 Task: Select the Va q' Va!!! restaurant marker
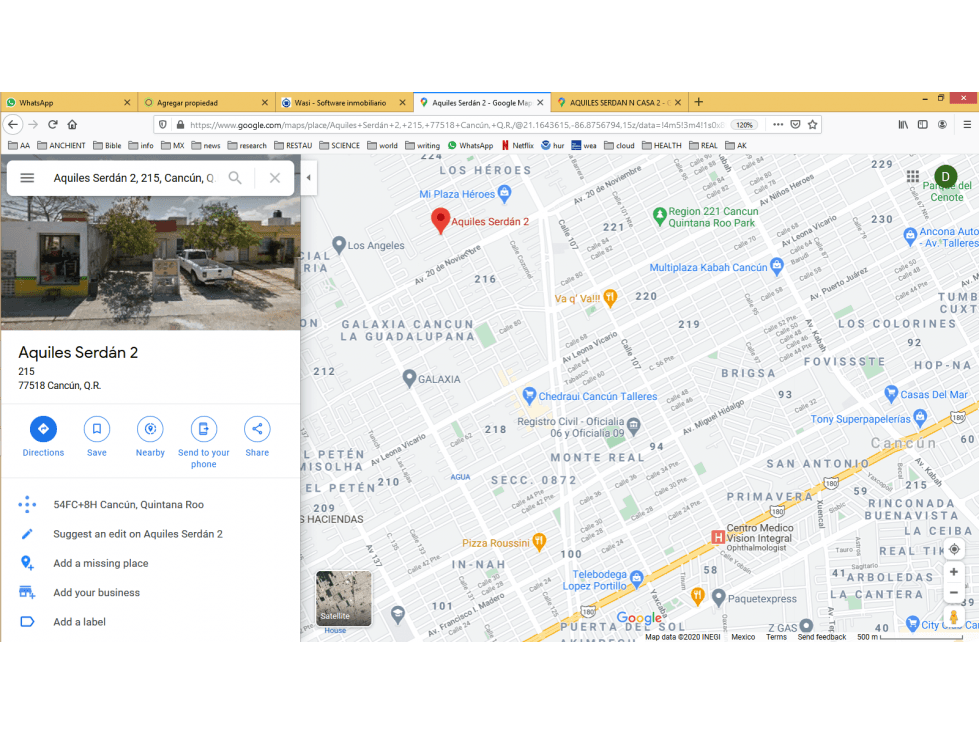pos(611,298)
